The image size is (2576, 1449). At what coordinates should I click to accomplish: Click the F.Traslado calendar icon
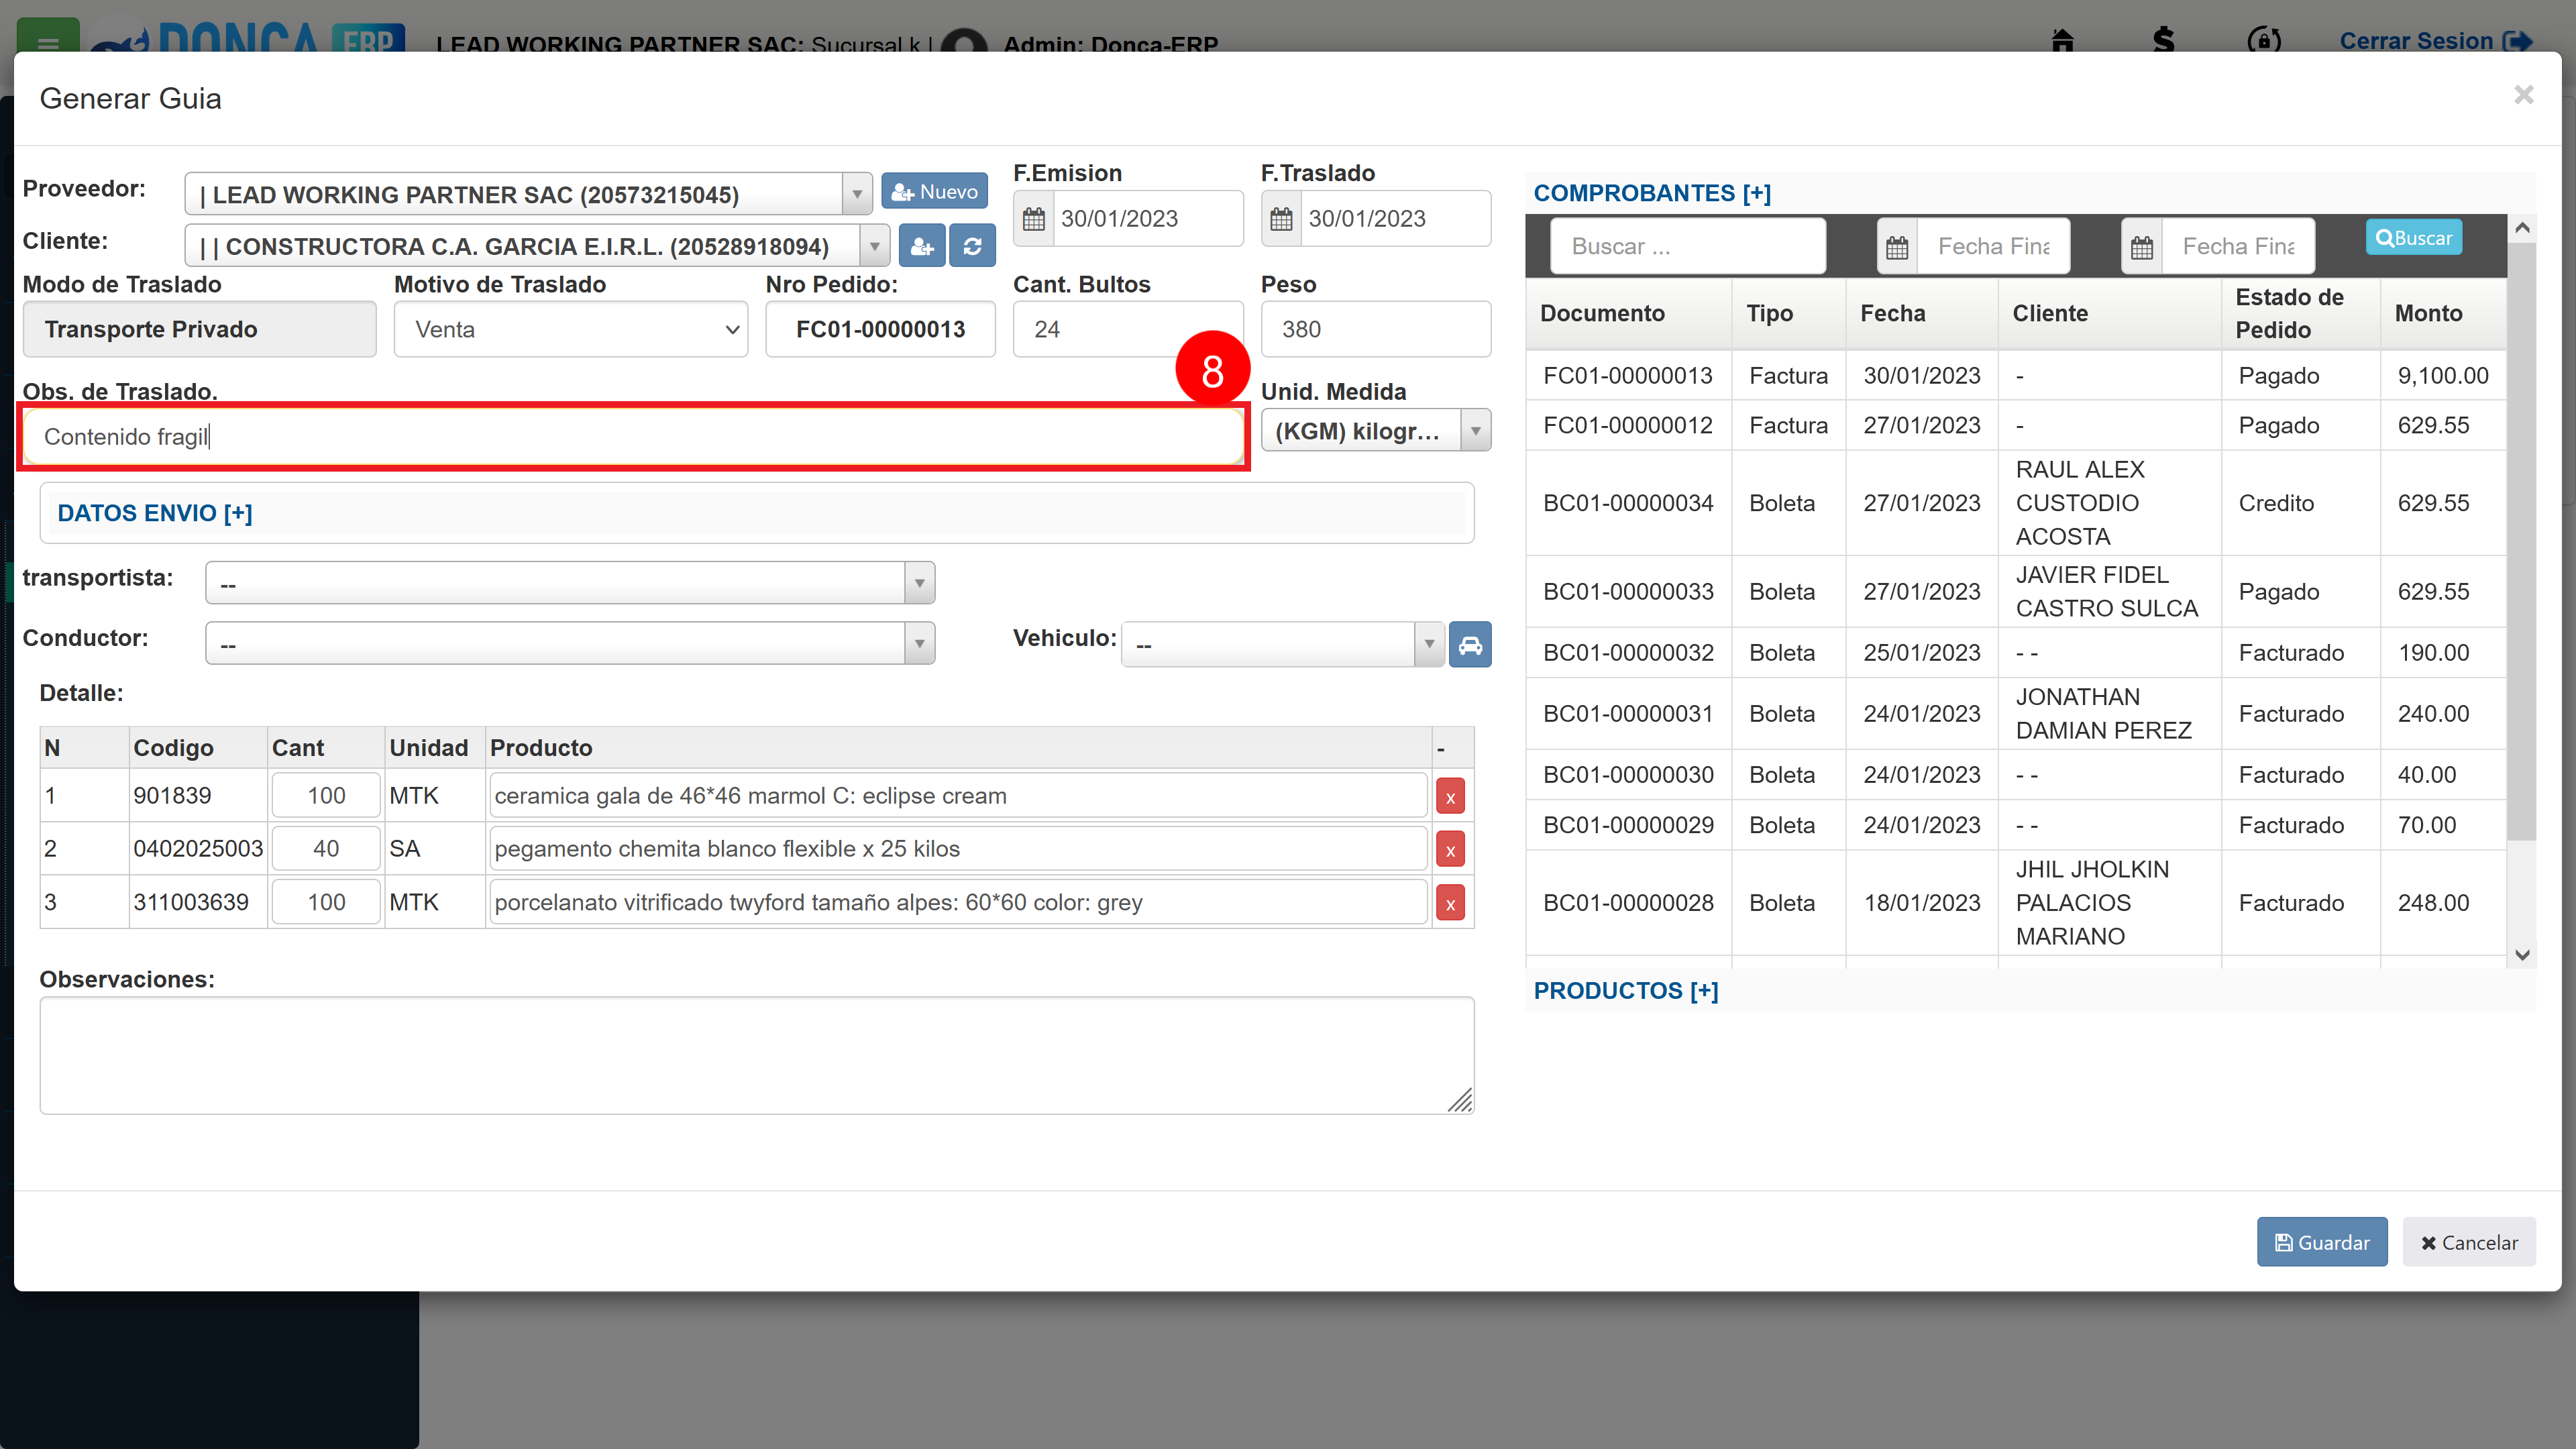click(x=1281, y=219)
